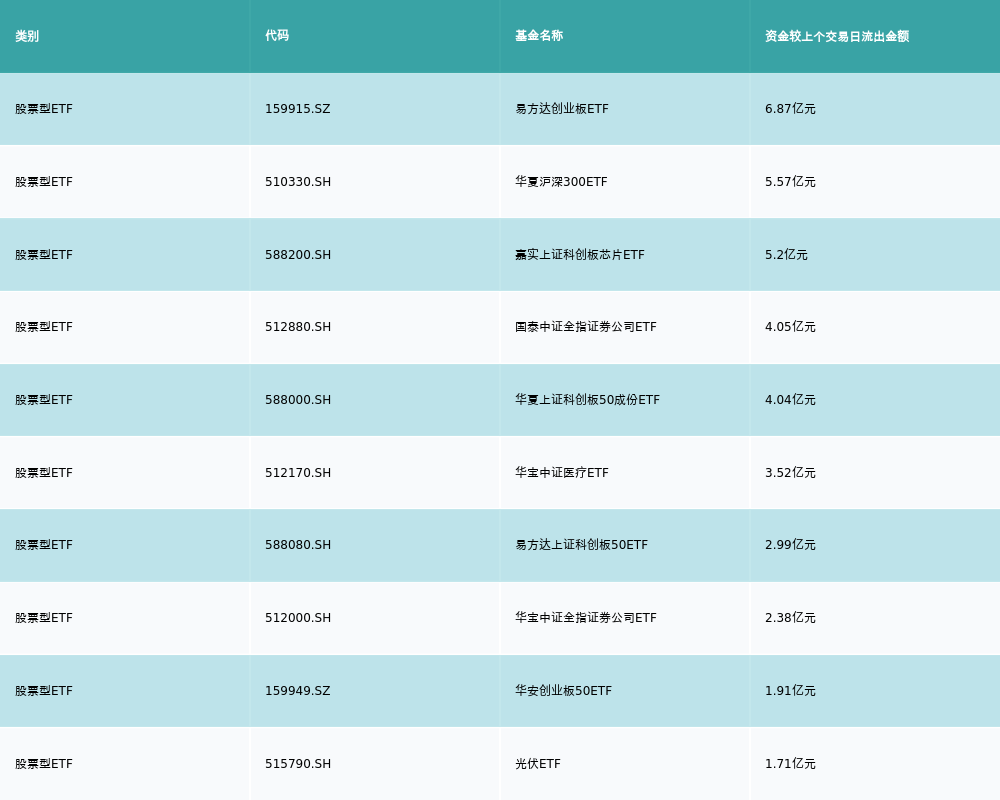Click outflow value 3.52亿元
The image size is (1000, 800).
(x=790, y=473)
